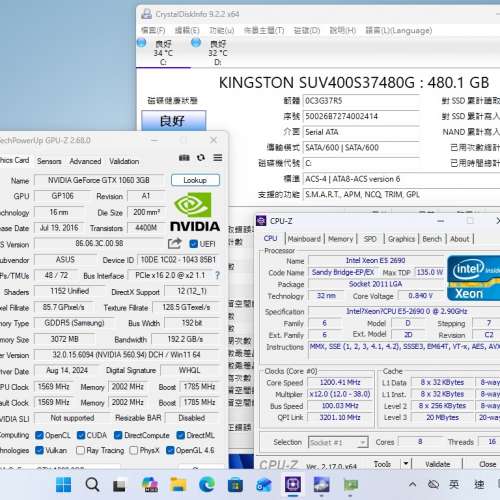This screenshot has width=500, height=500.
Task: Open Copilot from taskbar
Action: [x=150, y=485]
